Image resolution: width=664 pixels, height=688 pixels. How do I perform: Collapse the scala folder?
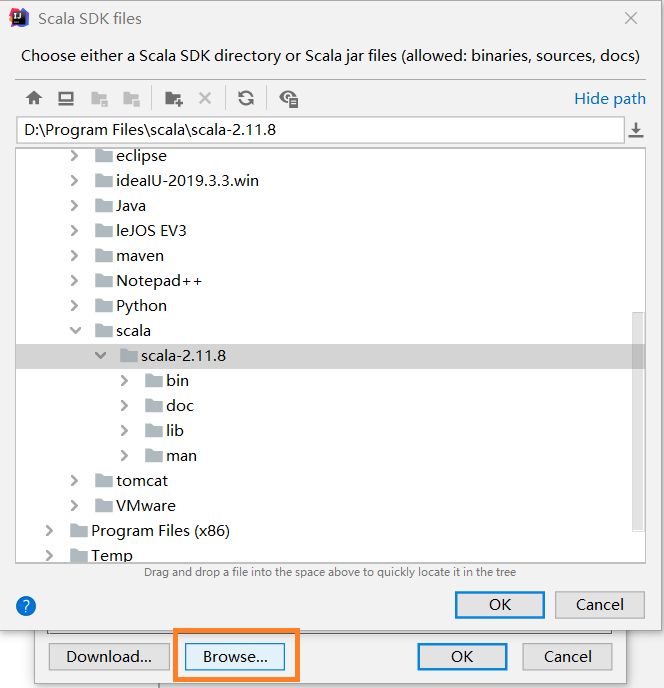point(75,330)
